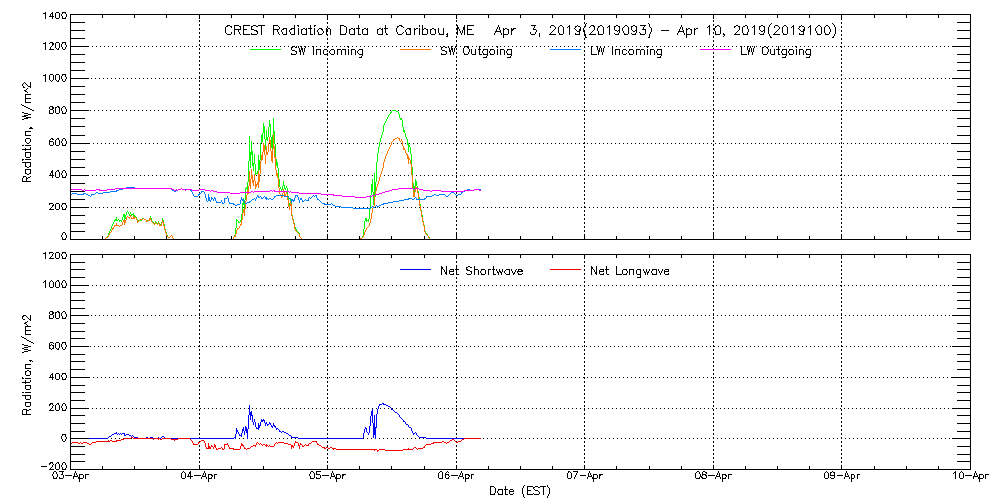Viewport: 1000px width, 500px height.
Task: Click the upper chart's Radiation W/m^2 axis title
Action: pyautogui.click(x=29, y=127)
